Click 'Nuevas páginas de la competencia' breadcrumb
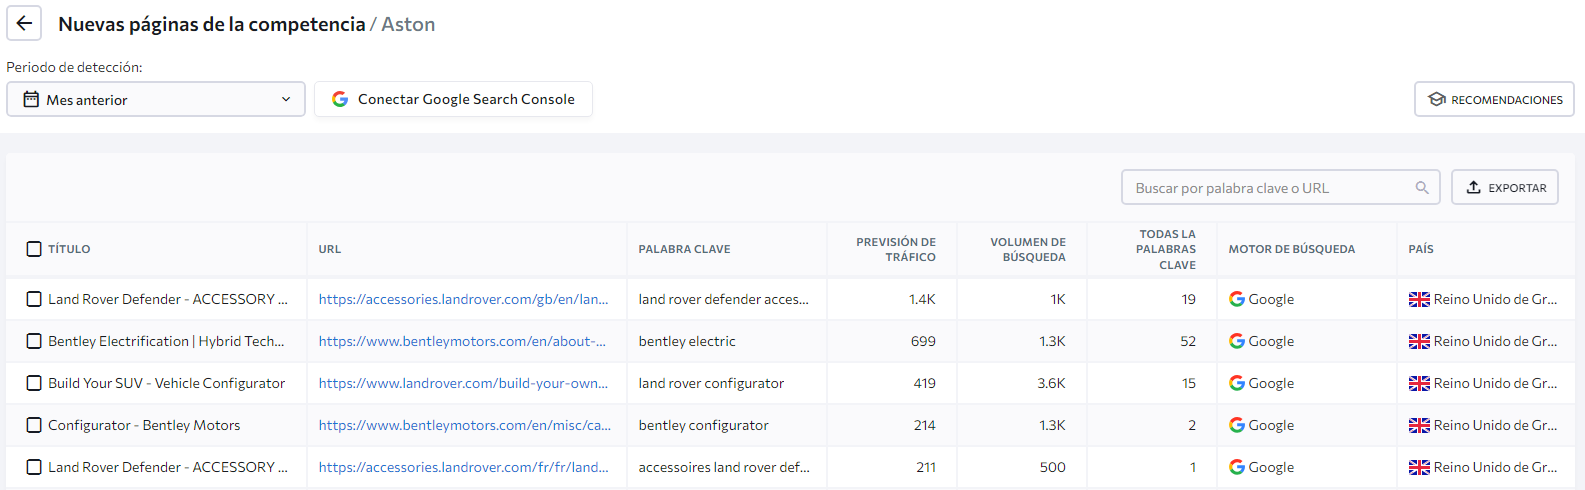Screen dimensions: 1585x490 click(212, 24)
